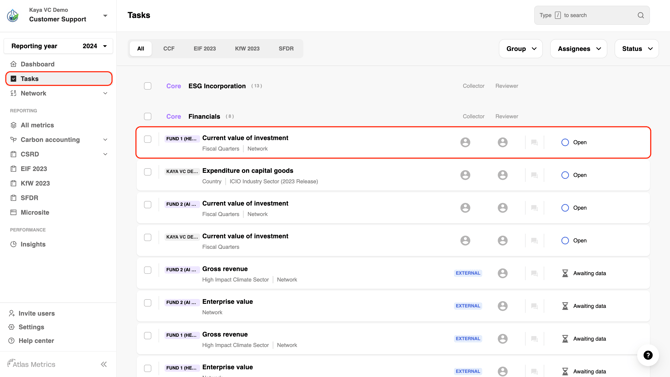The image size is (670, 377).
Task: Check Fund 2 Current value of investment task
Action: click(x=148, y=205)
